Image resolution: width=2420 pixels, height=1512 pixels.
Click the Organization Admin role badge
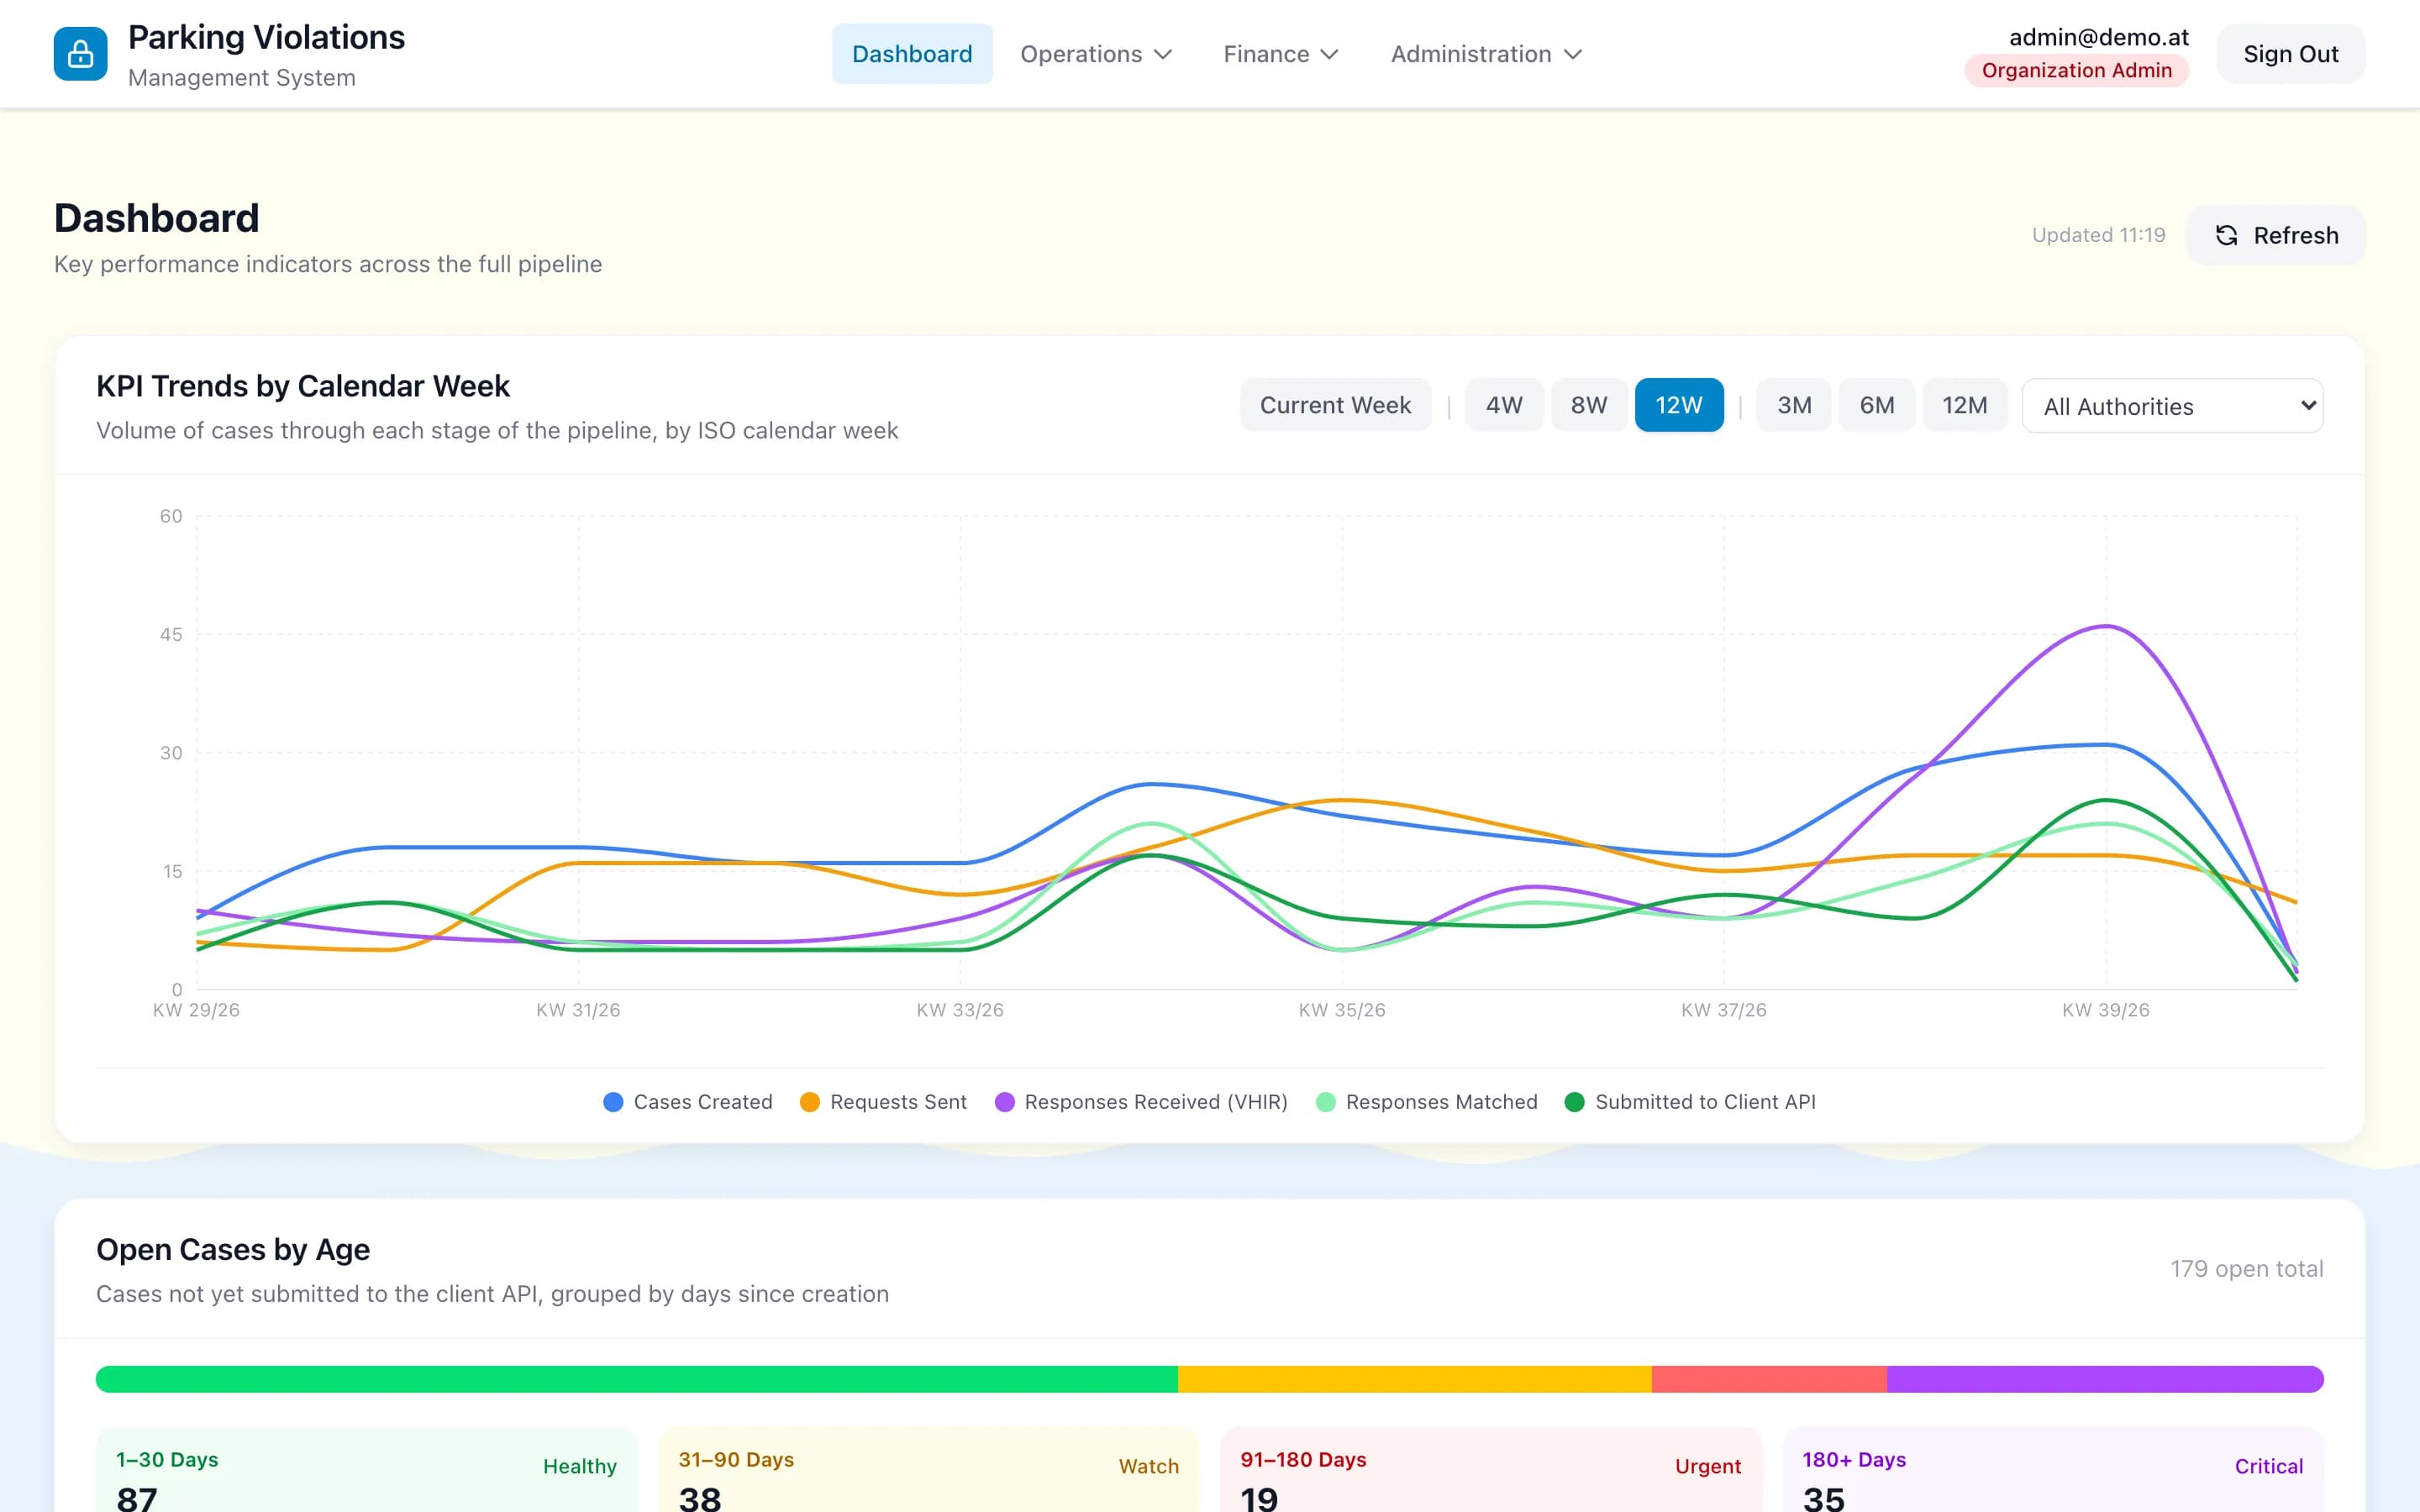click(2077, 70)
